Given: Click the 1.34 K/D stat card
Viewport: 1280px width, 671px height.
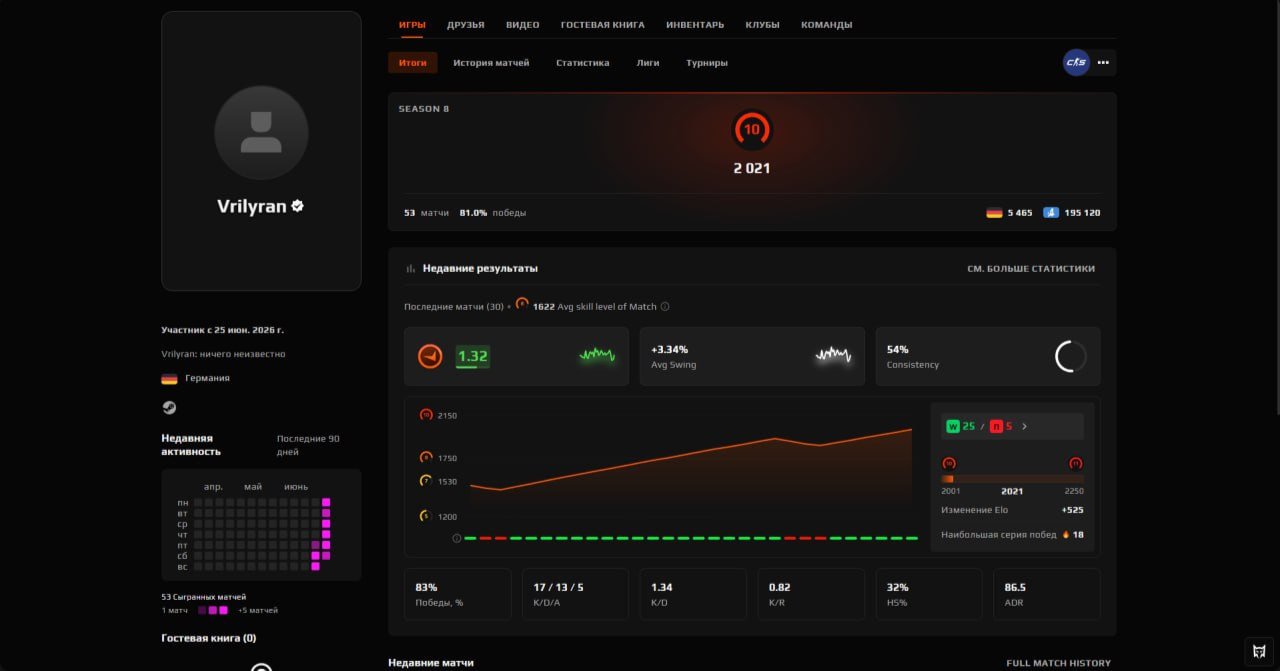Looking at the screenshot, I should 693,594.
